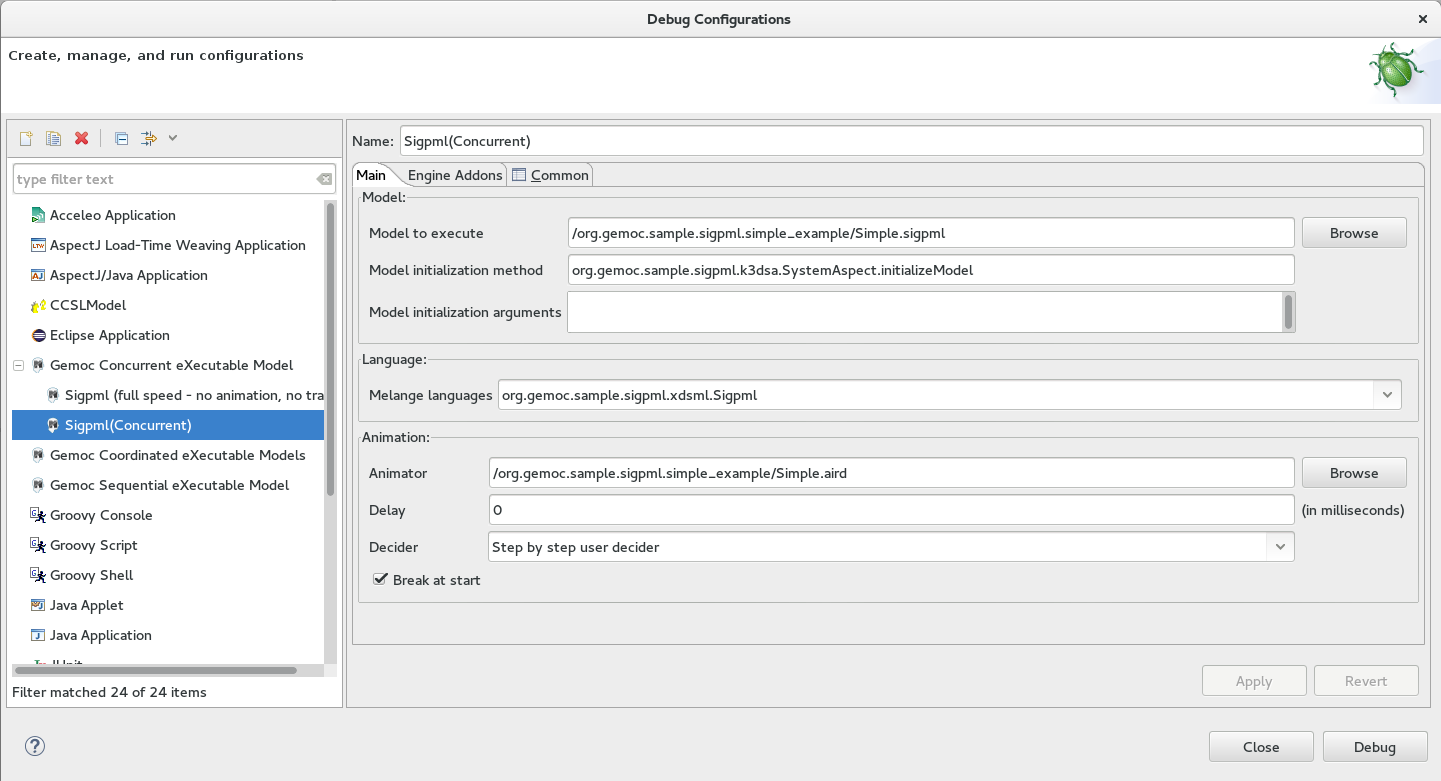
Task: Collapse all configuration types
Action: 120,138
